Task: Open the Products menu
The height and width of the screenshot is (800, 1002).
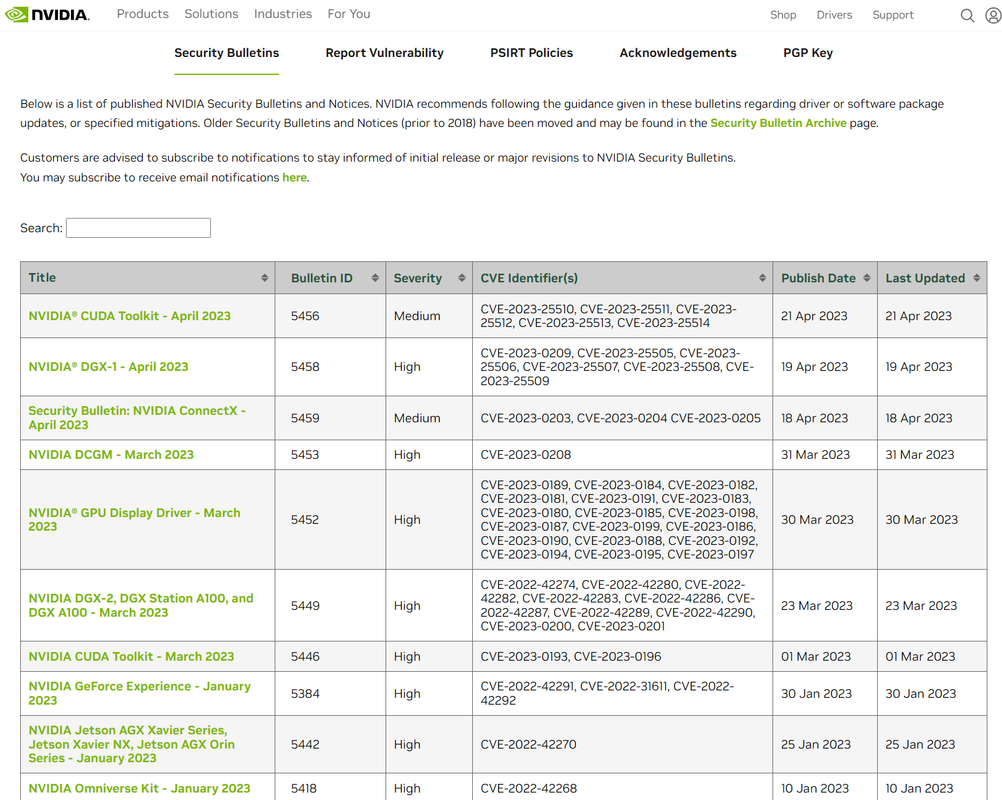Action: [143, 14]
